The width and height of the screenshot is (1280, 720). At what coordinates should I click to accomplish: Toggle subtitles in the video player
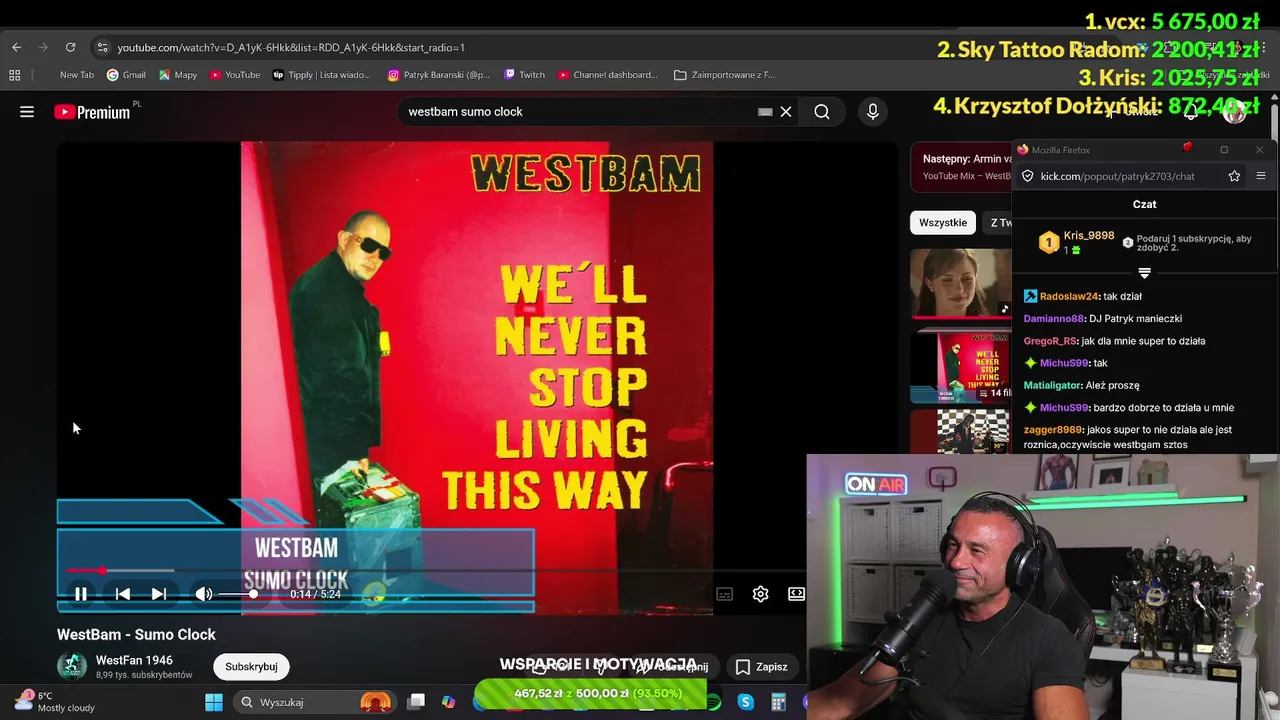725,594
